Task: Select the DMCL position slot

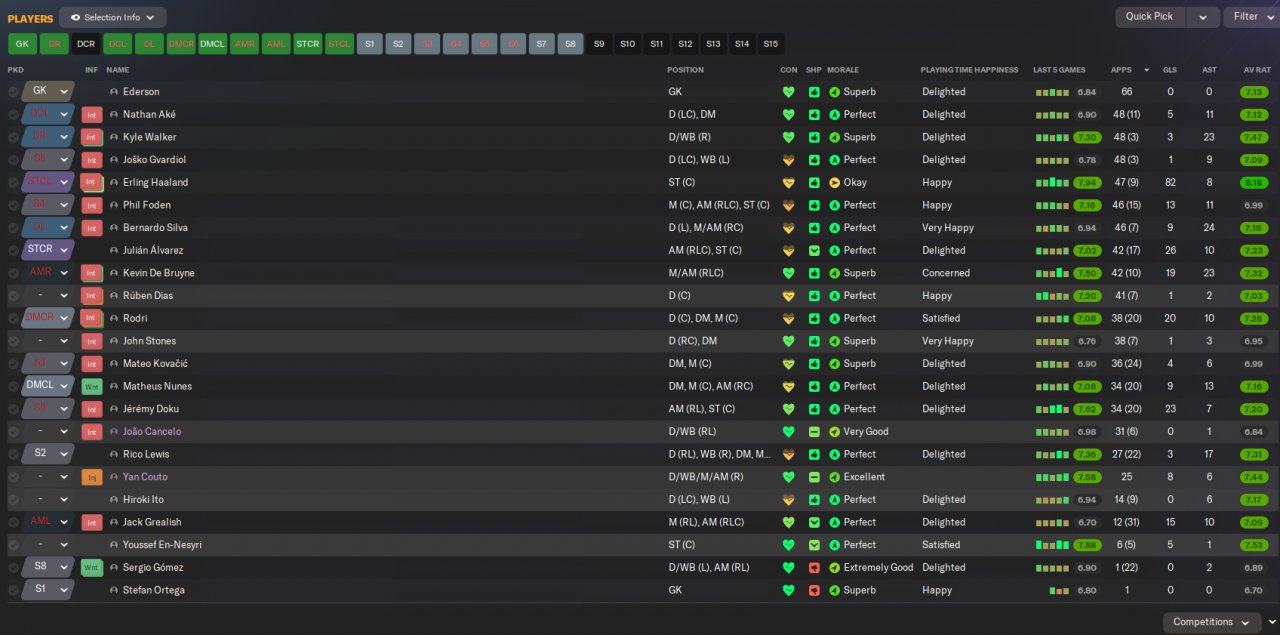Action: coord(213,44)
